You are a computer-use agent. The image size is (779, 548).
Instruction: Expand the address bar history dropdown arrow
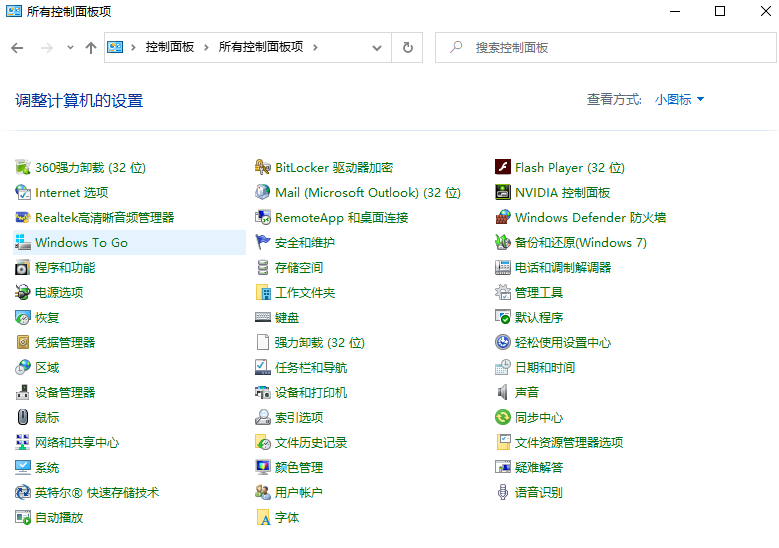(377, 48)
